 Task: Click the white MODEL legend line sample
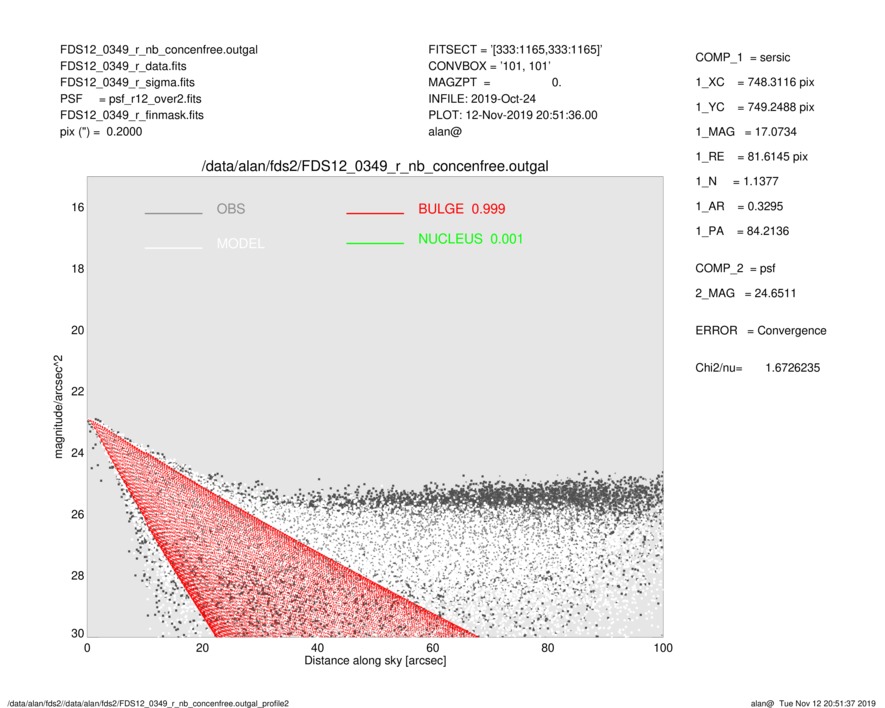click(x=173, y=248)
